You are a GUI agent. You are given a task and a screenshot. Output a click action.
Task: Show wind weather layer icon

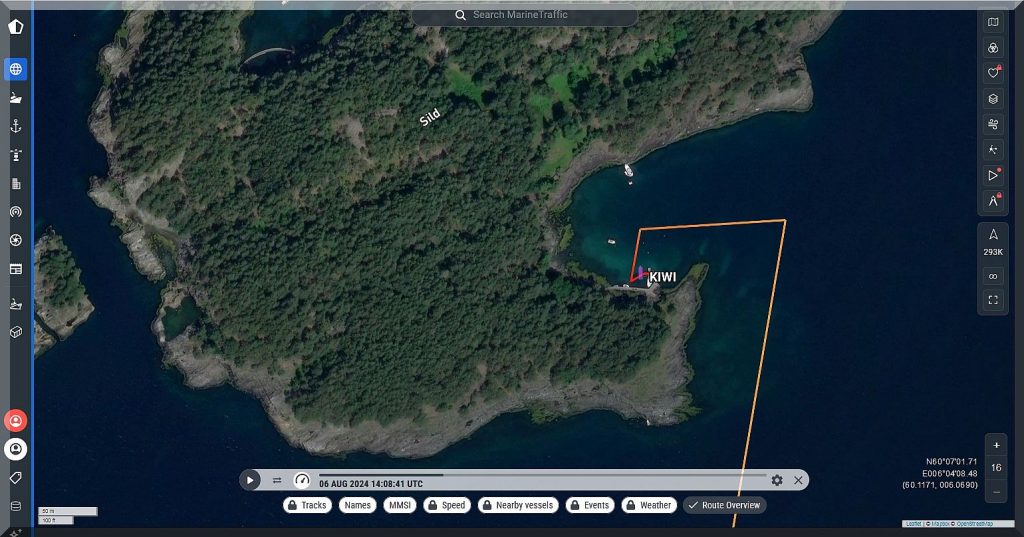(992, 124)
